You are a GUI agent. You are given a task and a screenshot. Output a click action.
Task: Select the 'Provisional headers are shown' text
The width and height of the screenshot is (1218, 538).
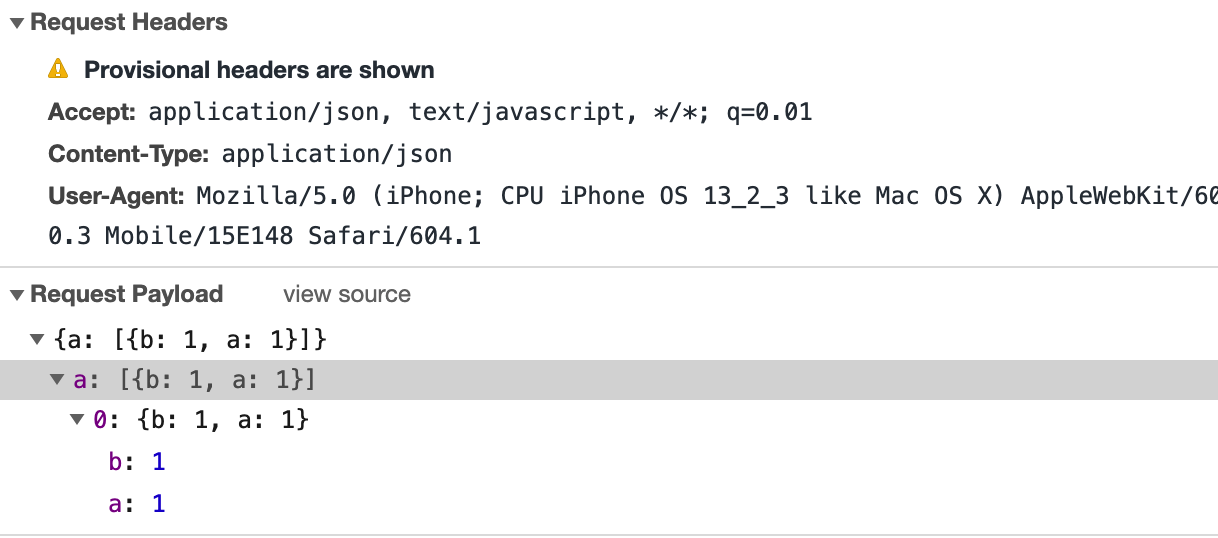click(x=259, y=70)
